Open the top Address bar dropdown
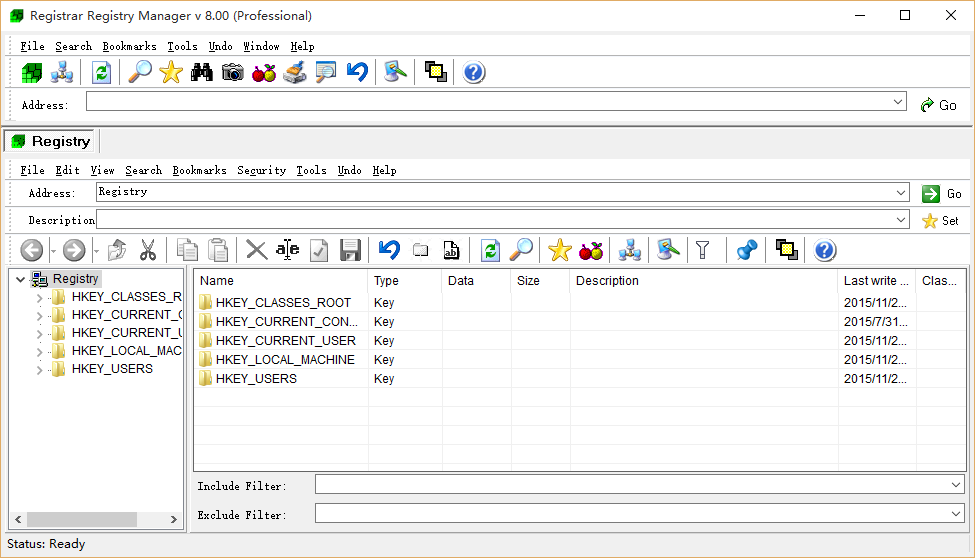Image resolution: width=975 pixels, height=558 pixels. tap(897, 101)
